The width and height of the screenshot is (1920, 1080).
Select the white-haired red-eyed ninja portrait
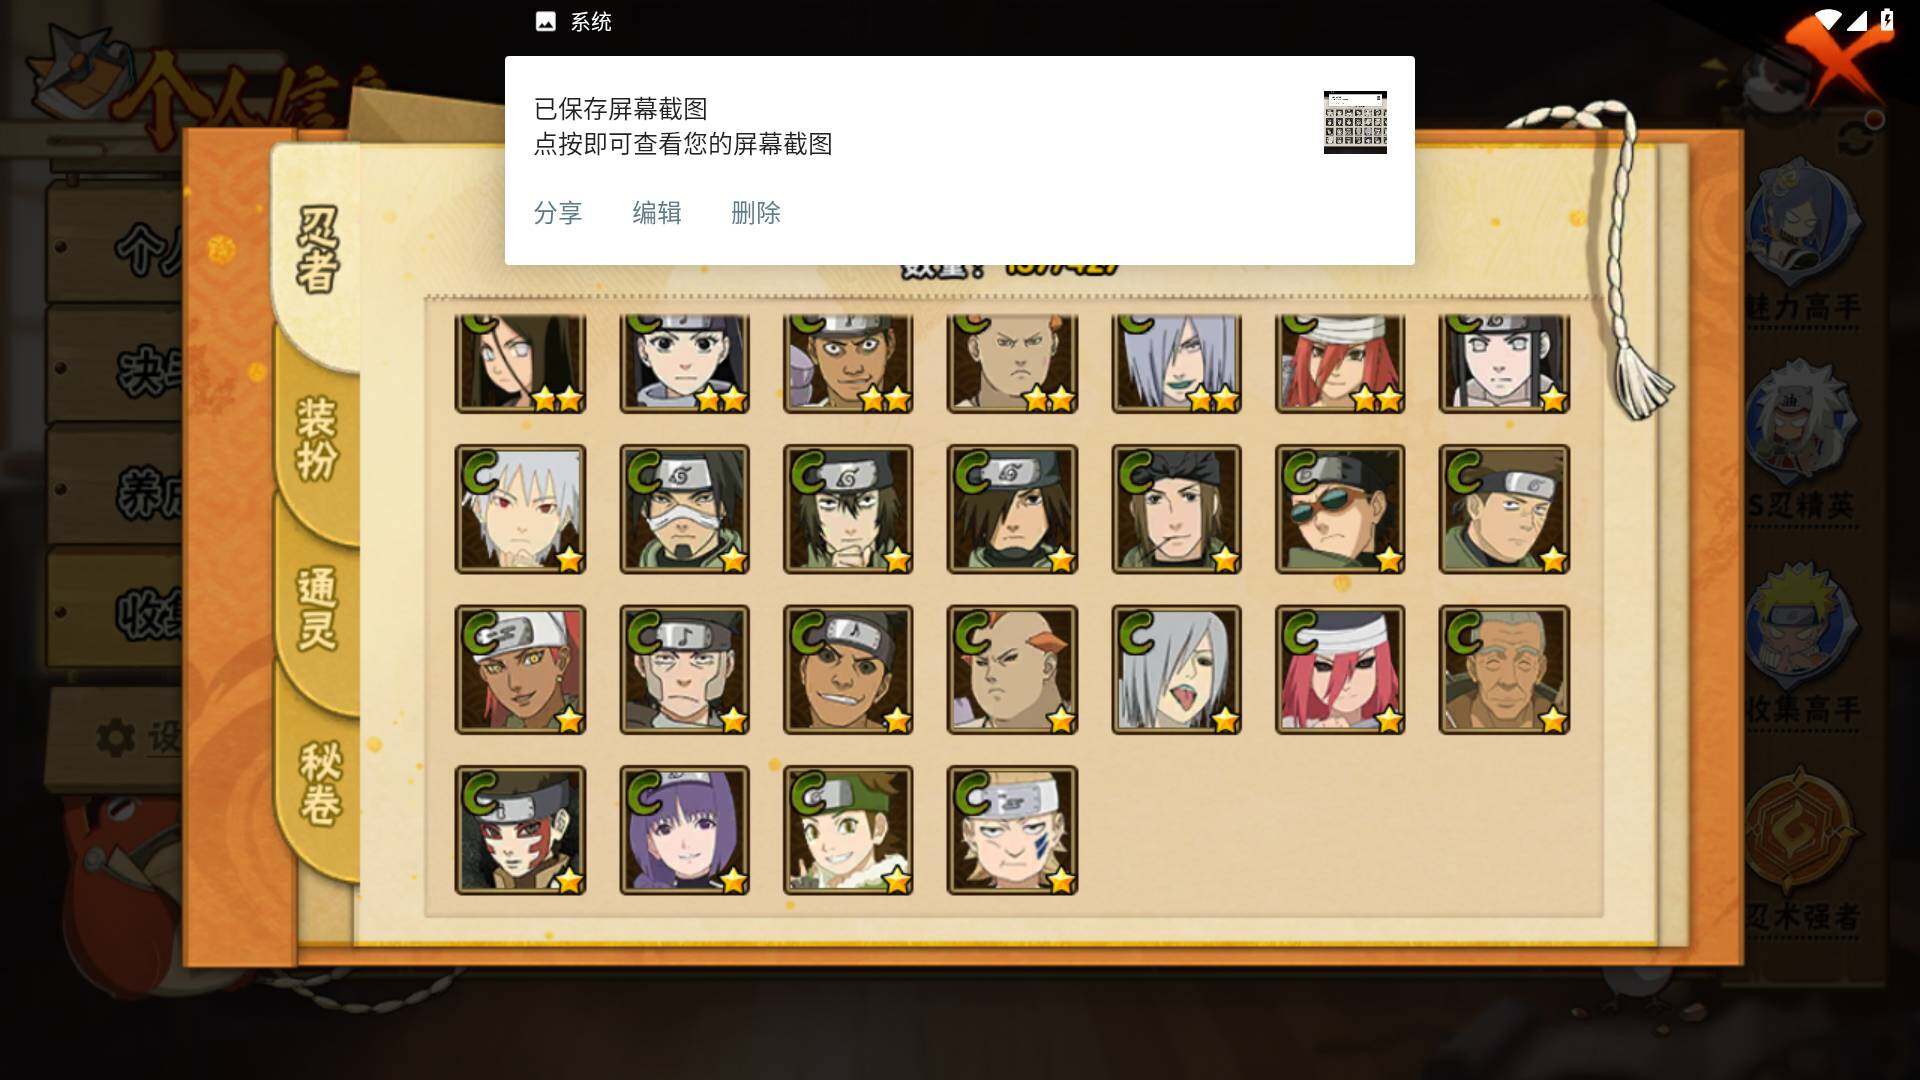tap(520, 509)
